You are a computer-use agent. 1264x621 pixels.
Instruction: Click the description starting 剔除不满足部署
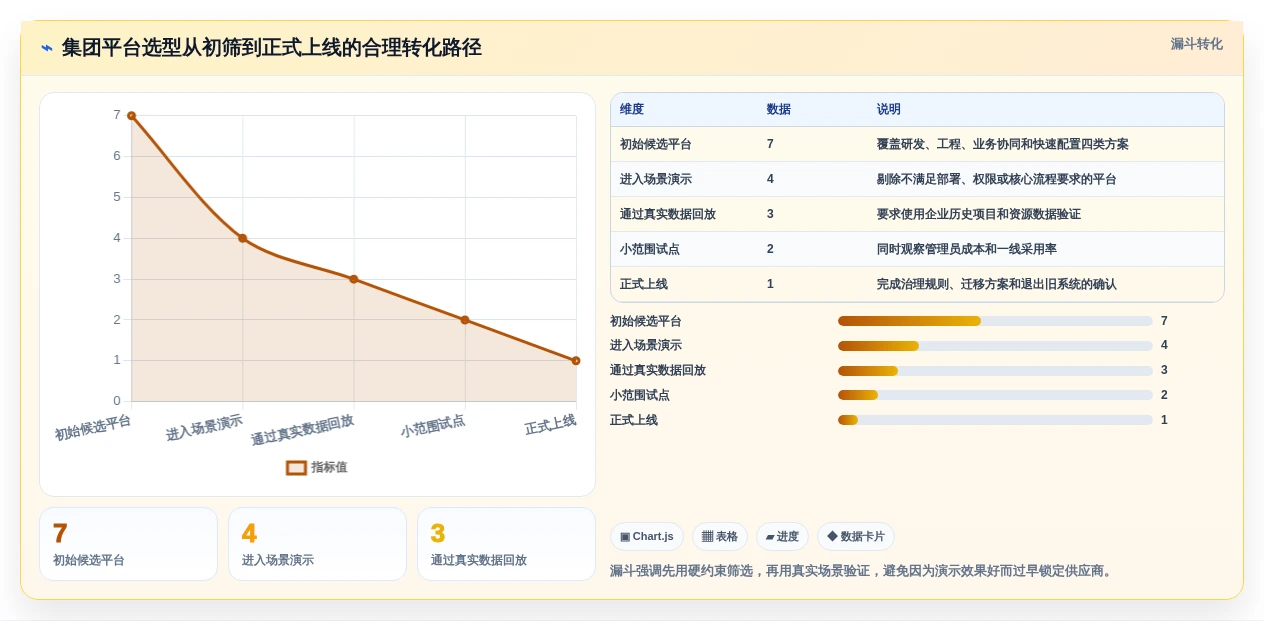click(x=997, y=179)
